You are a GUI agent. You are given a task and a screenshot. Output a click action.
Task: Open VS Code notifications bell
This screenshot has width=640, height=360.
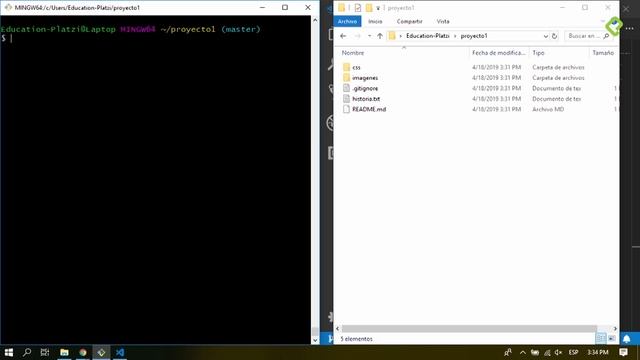pos(627,338)
